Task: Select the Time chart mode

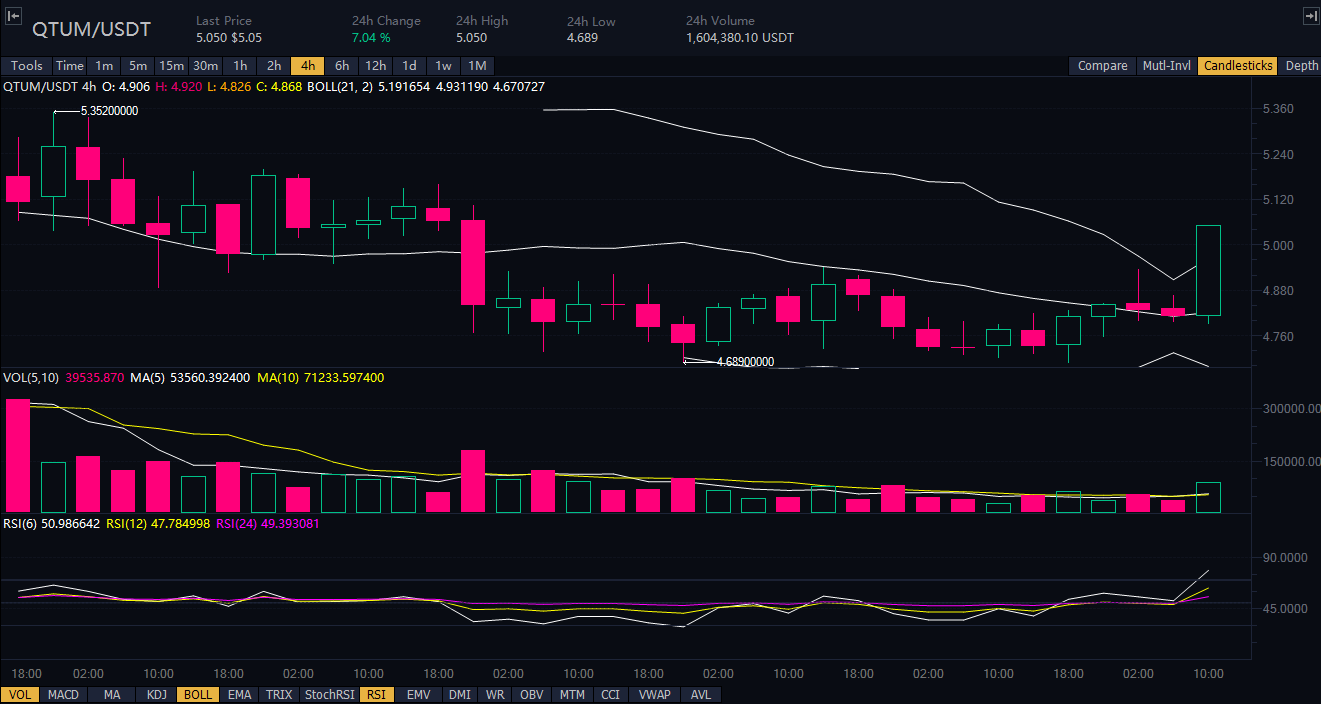Action: pyautogui.click(x=70, y=66)
